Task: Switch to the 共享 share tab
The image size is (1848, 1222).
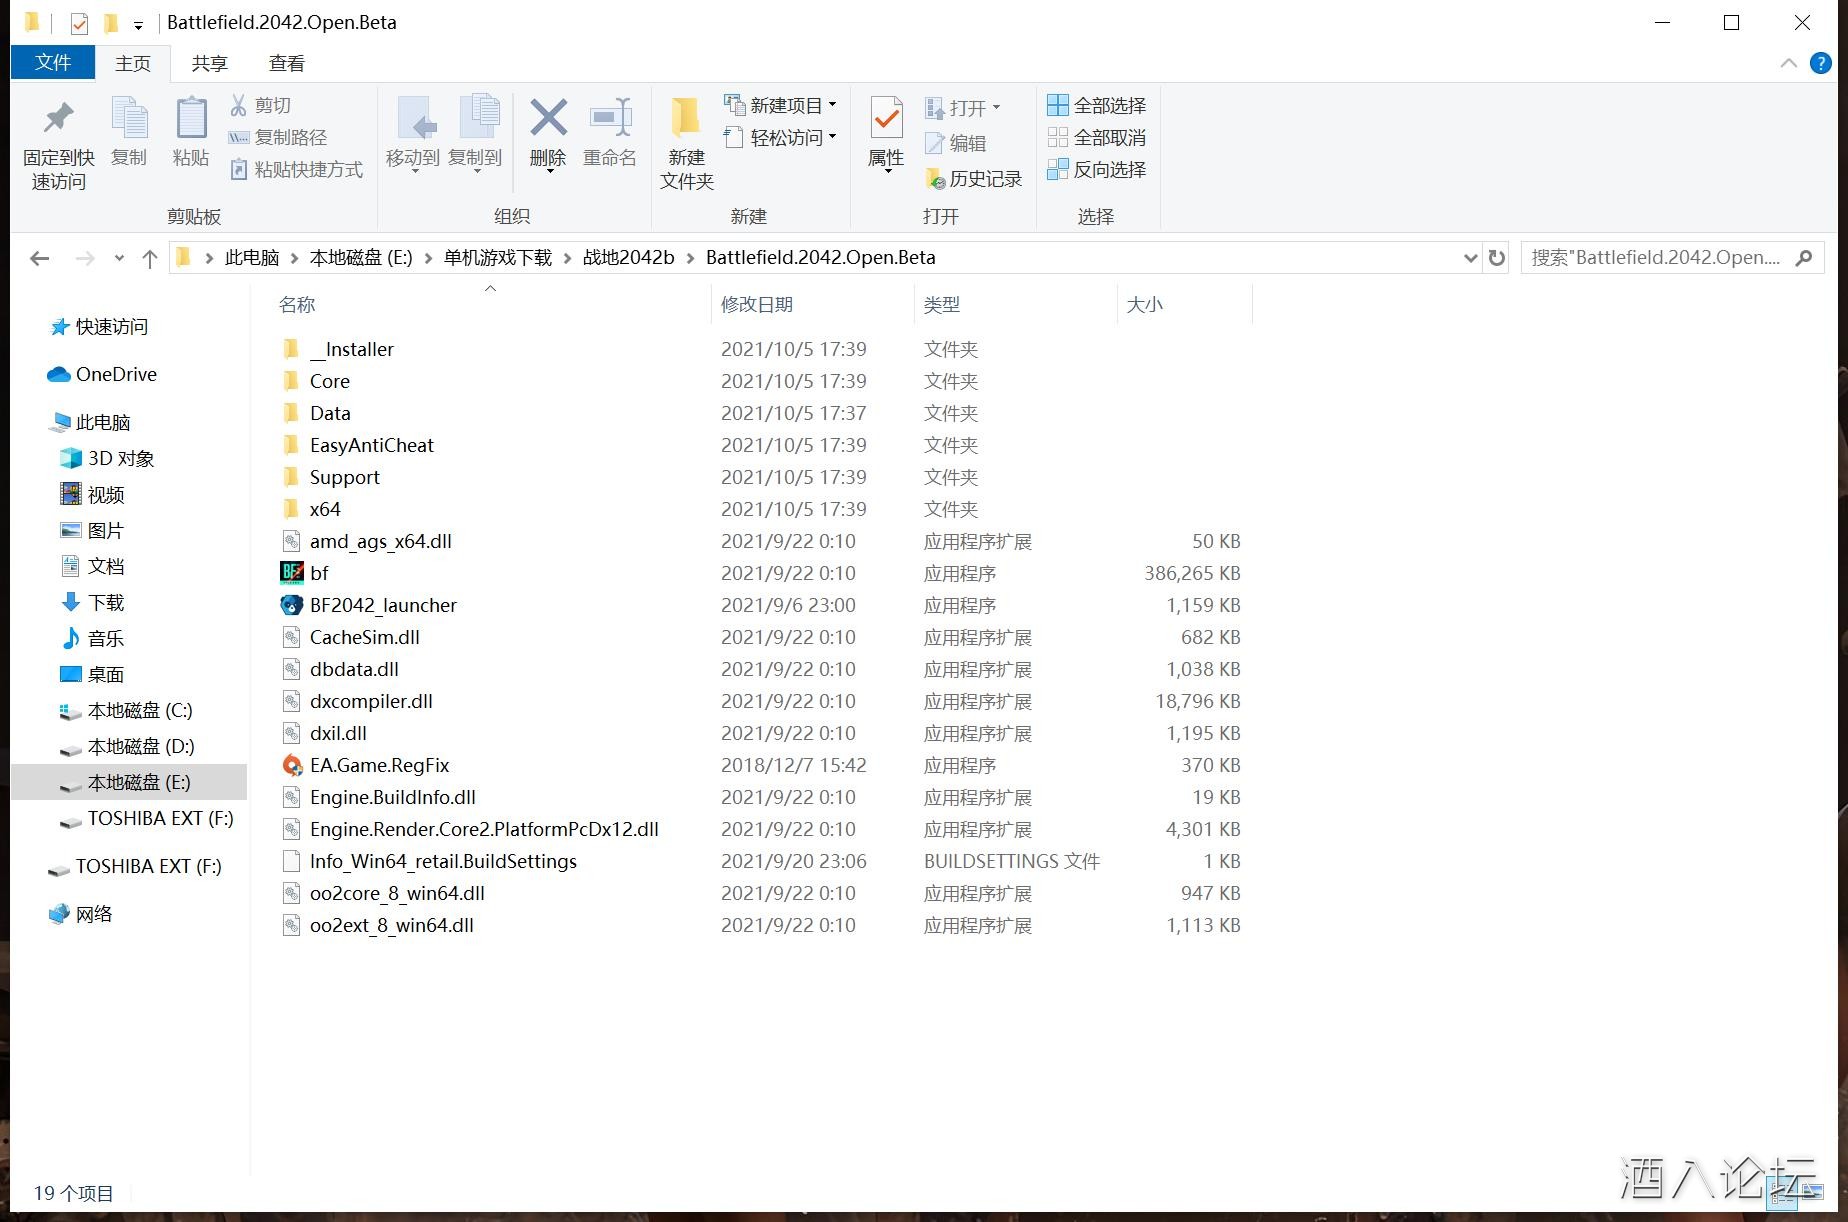Action: [x=210, y=63]
